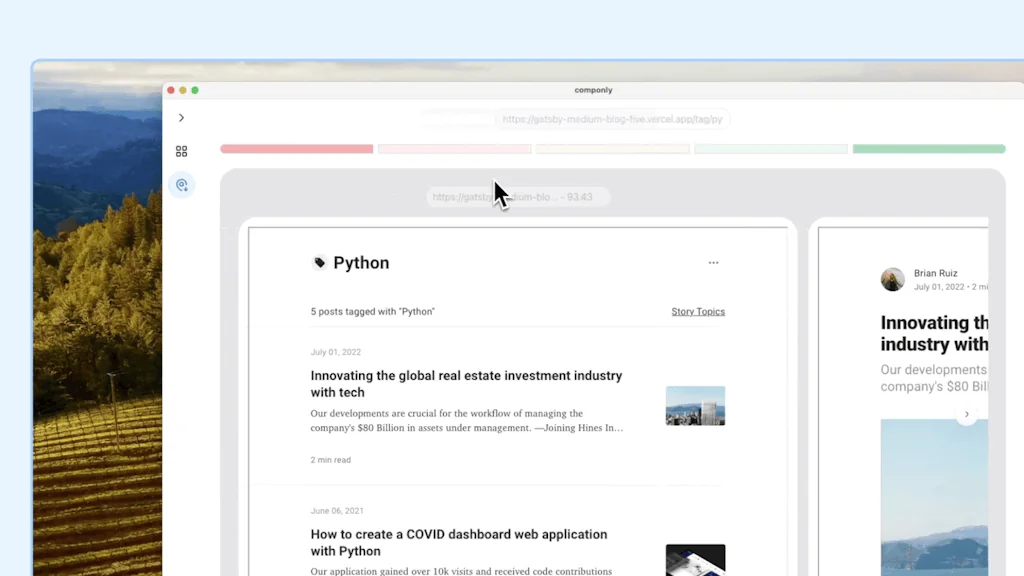1024x576 pixels.
Task: Select the highlighted scan lens tool in sidebar
Action: pyautogui.click(x=181, y=185)
